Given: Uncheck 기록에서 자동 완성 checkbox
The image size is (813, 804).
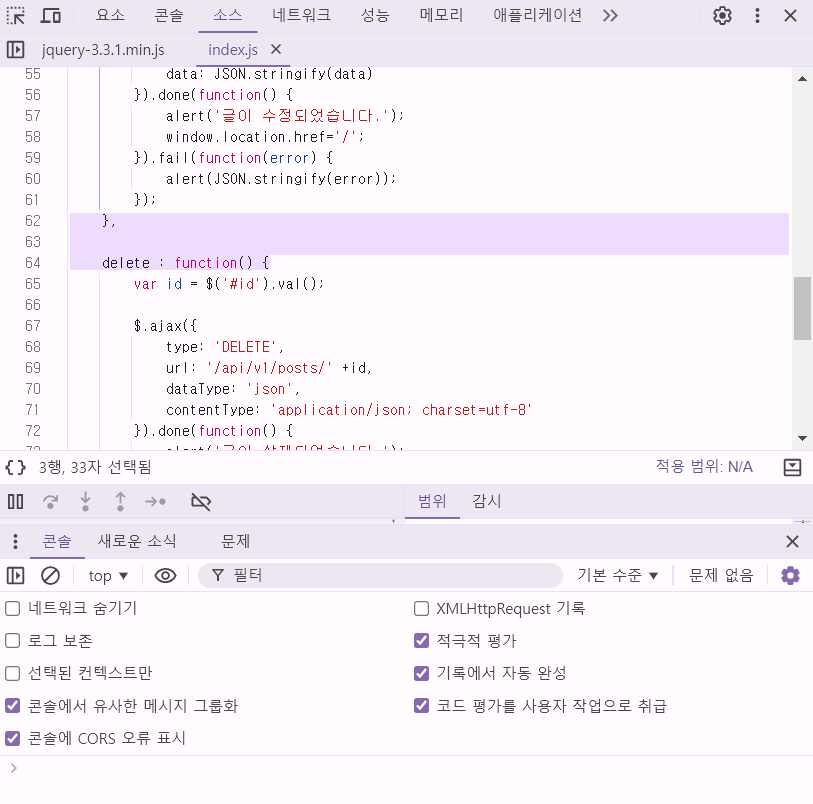Looking at the screenshot, I should (422, 673).
